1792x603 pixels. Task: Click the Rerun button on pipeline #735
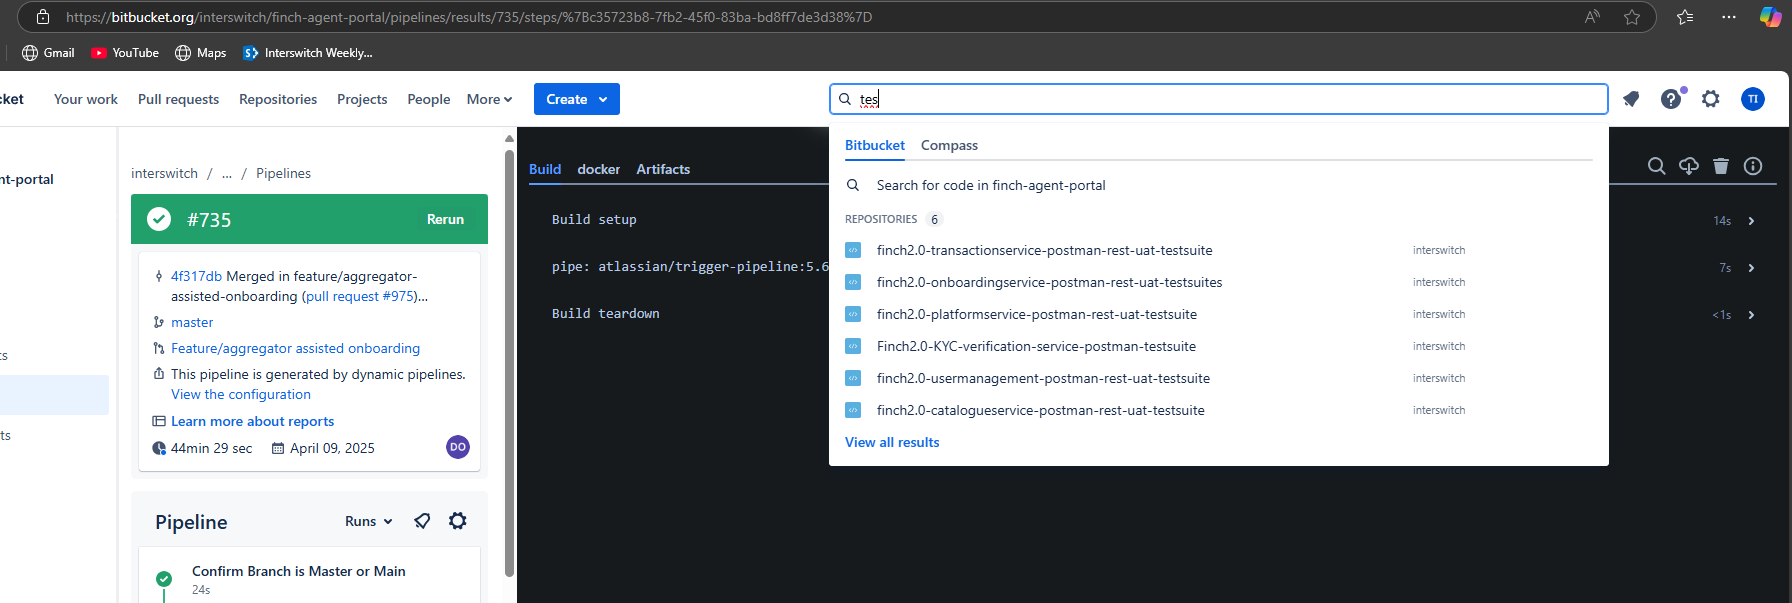(445, 219)
